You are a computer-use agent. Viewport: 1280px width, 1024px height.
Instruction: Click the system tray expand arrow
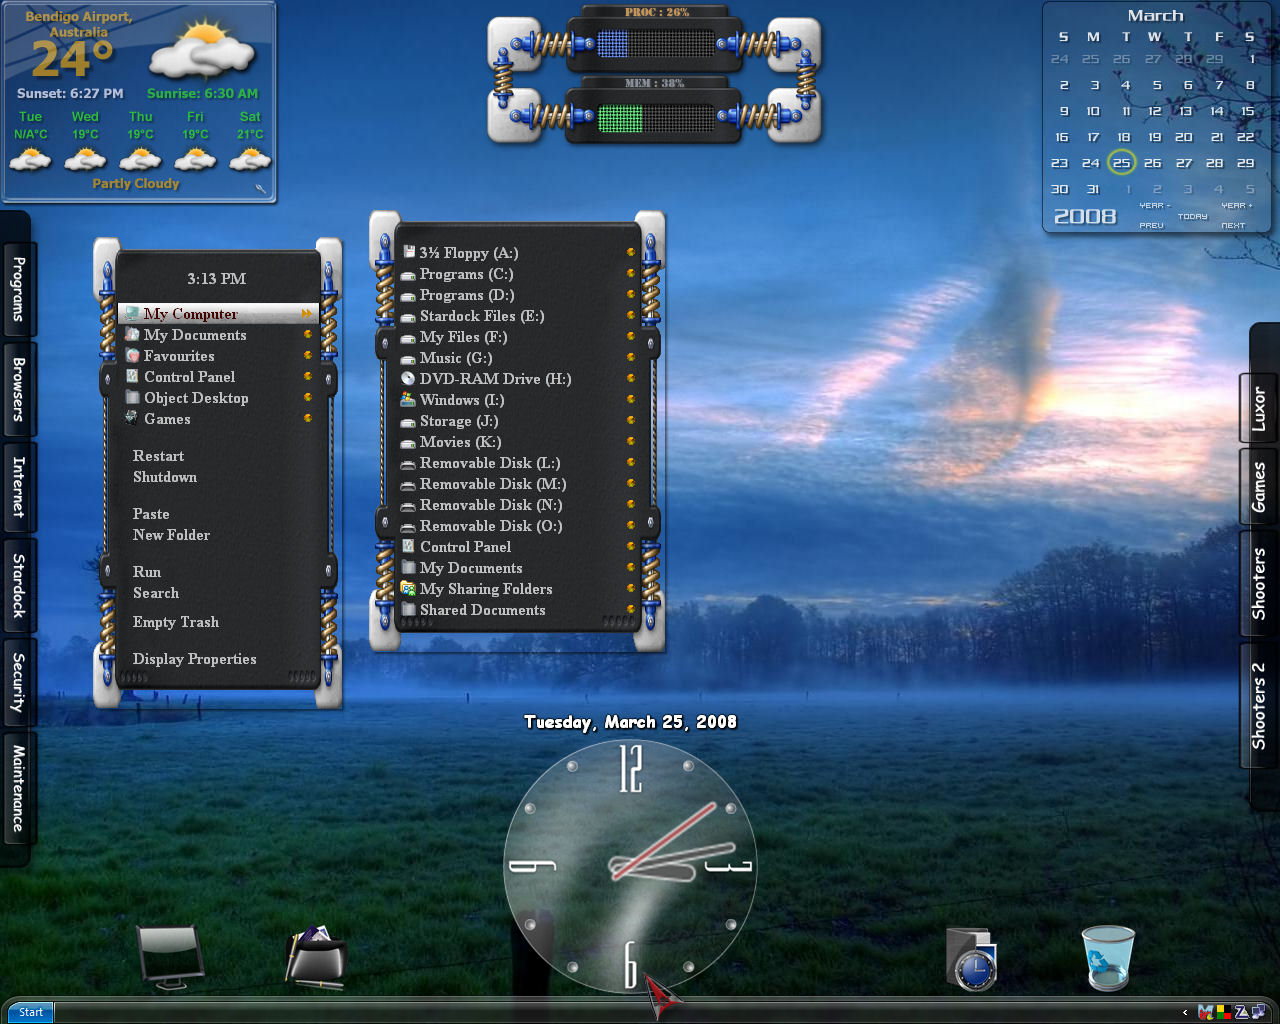pos(1185,1012)
